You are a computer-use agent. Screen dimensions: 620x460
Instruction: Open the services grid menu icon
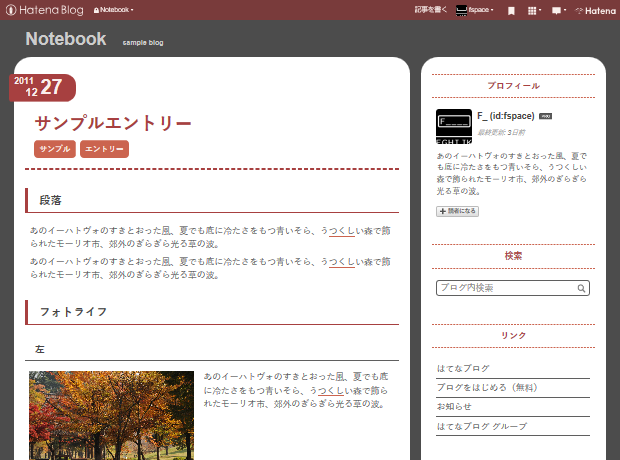(x=533, y=10)
